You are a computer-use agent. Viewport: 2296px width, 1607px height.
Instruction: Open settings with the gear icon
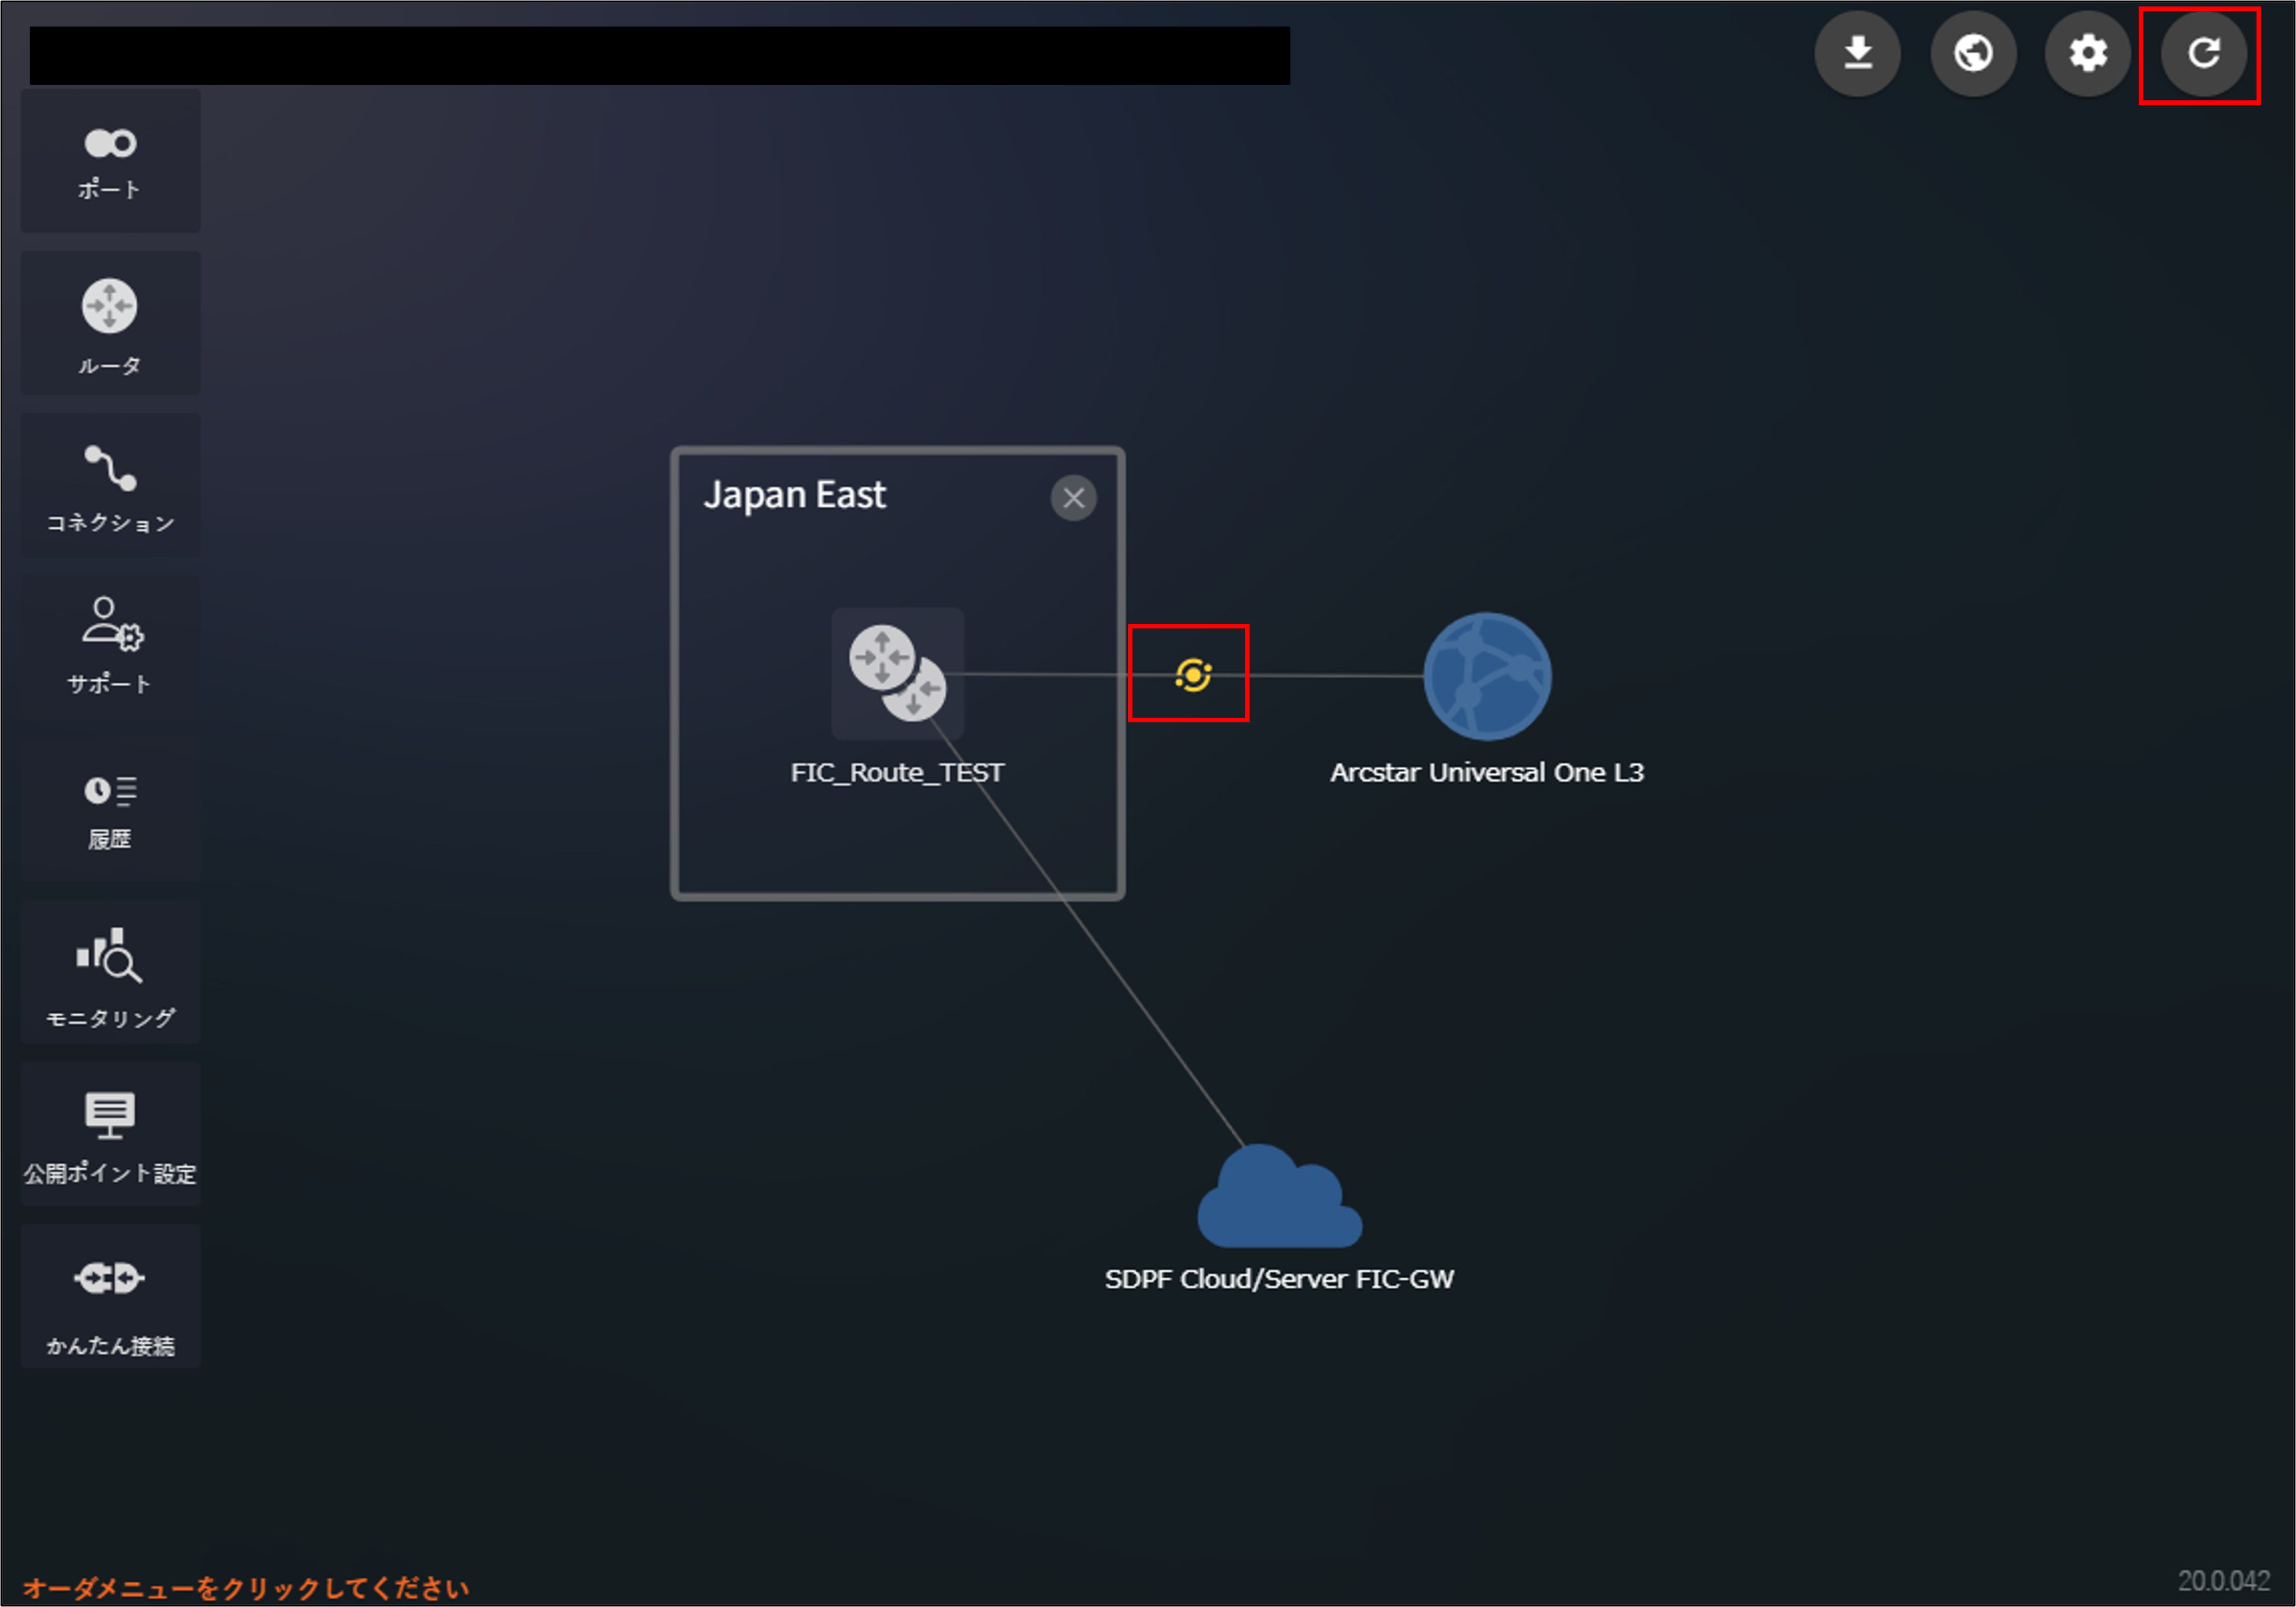point(2088,53)
